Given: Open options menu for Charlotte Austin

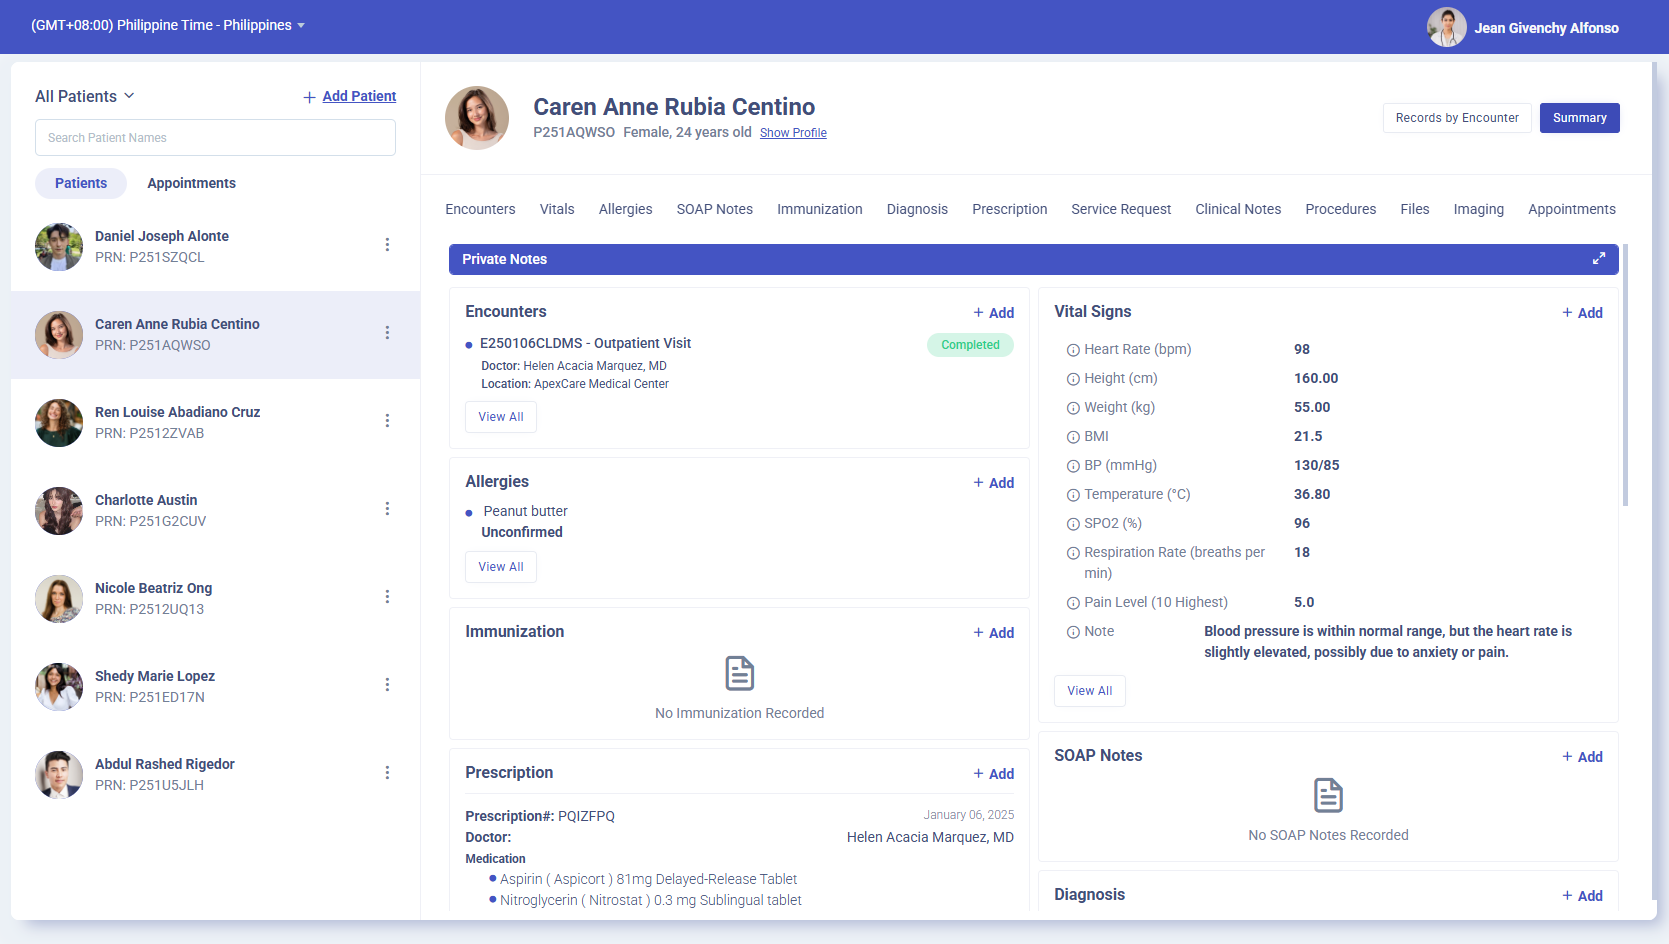Looking at the screenshot, I should point(387,509).
